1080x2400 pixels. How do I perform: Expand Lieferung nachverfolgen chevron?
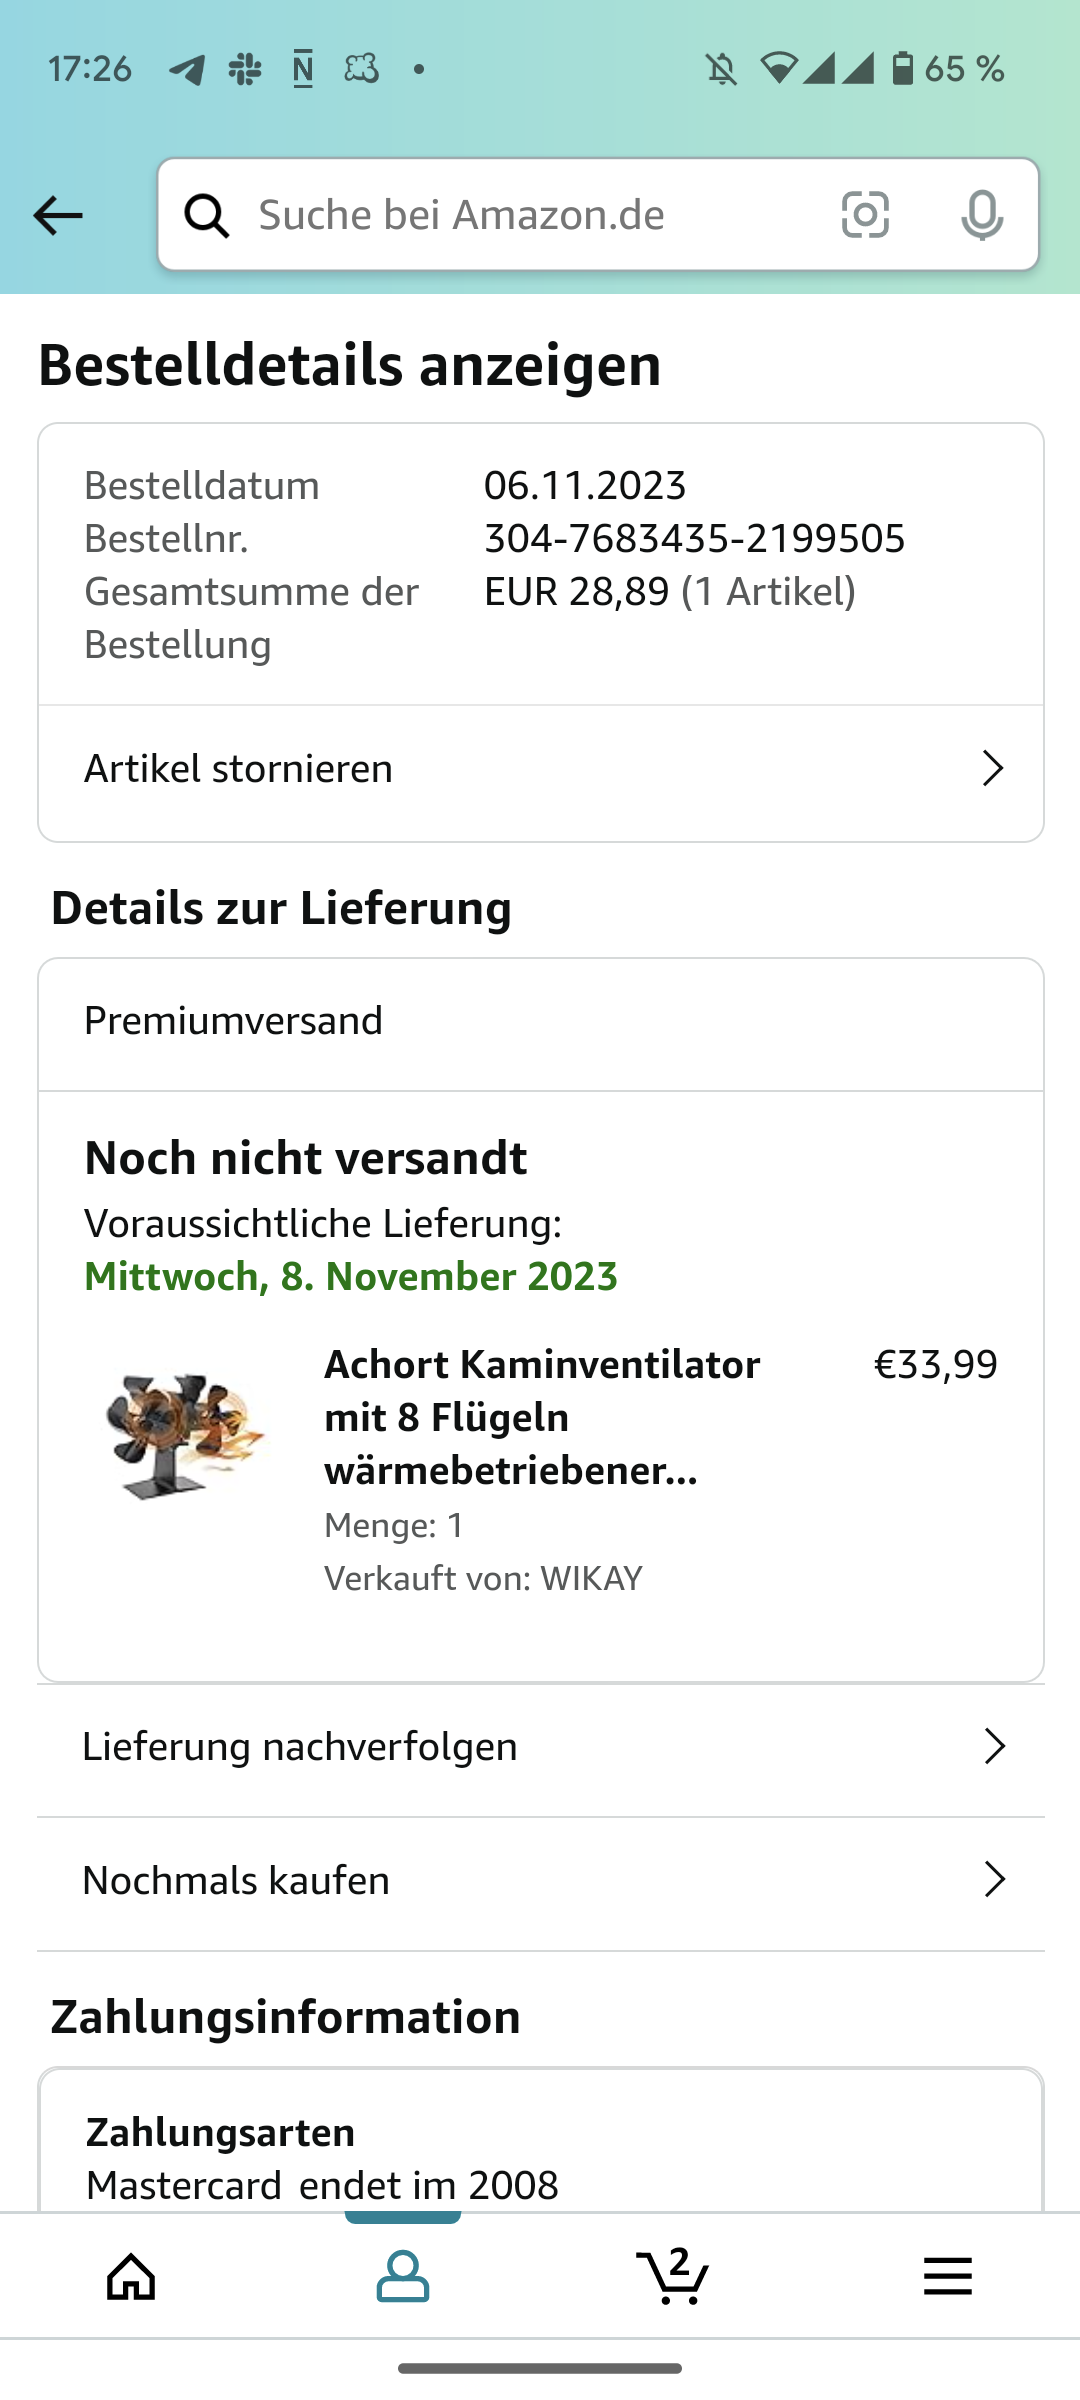(994, 1746)
